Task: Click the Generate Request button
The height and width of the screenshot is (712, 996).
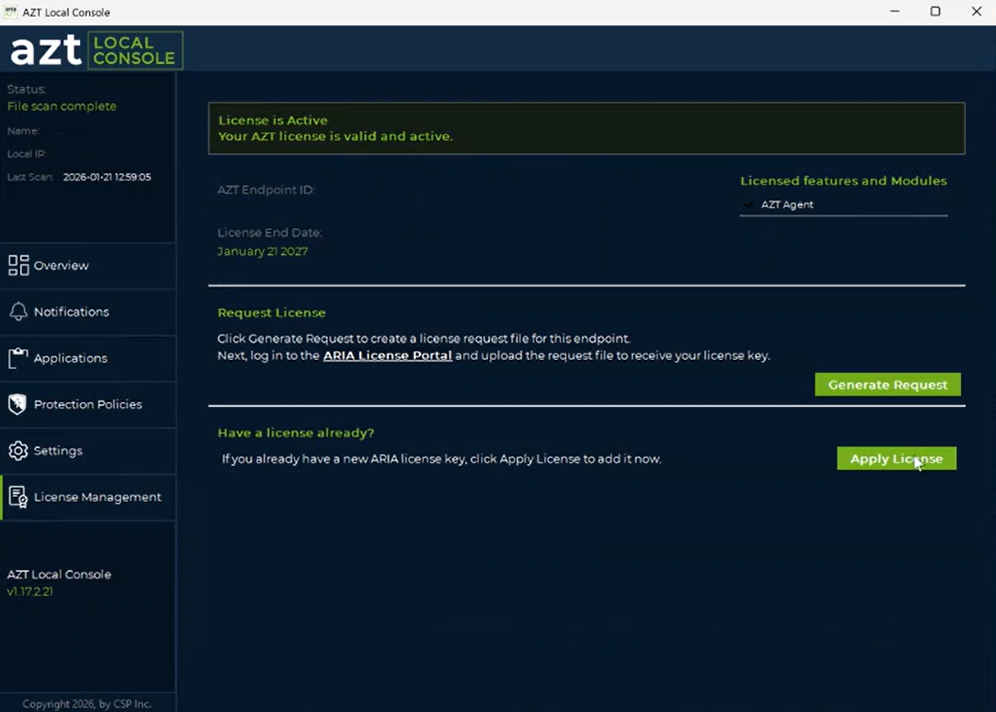Action: 887,384
